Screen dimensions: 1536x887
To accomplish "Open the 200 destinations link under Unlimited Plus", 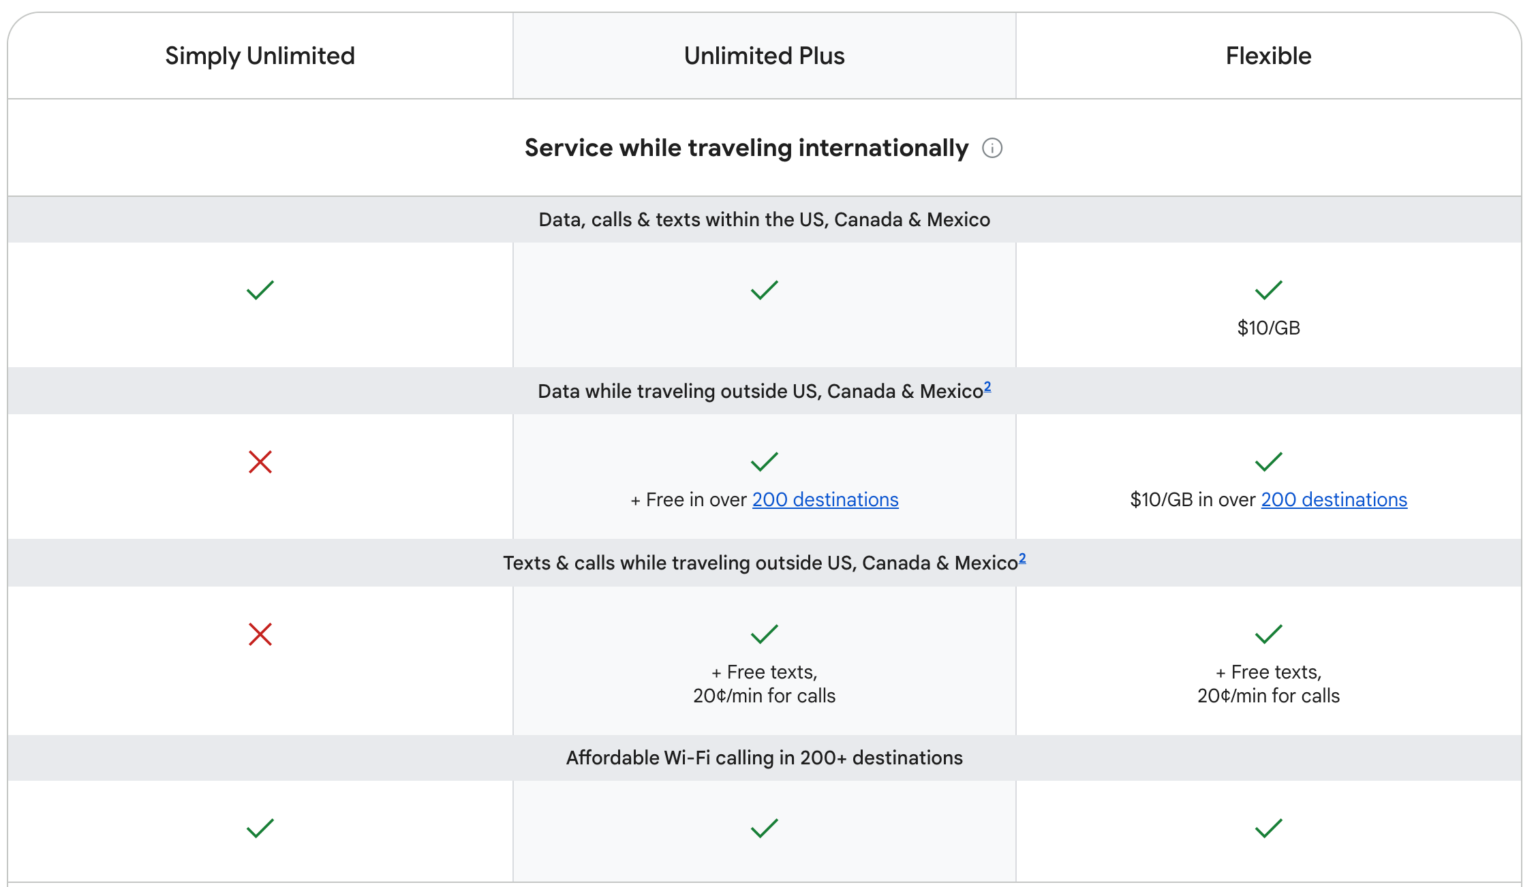I will 825,499.
